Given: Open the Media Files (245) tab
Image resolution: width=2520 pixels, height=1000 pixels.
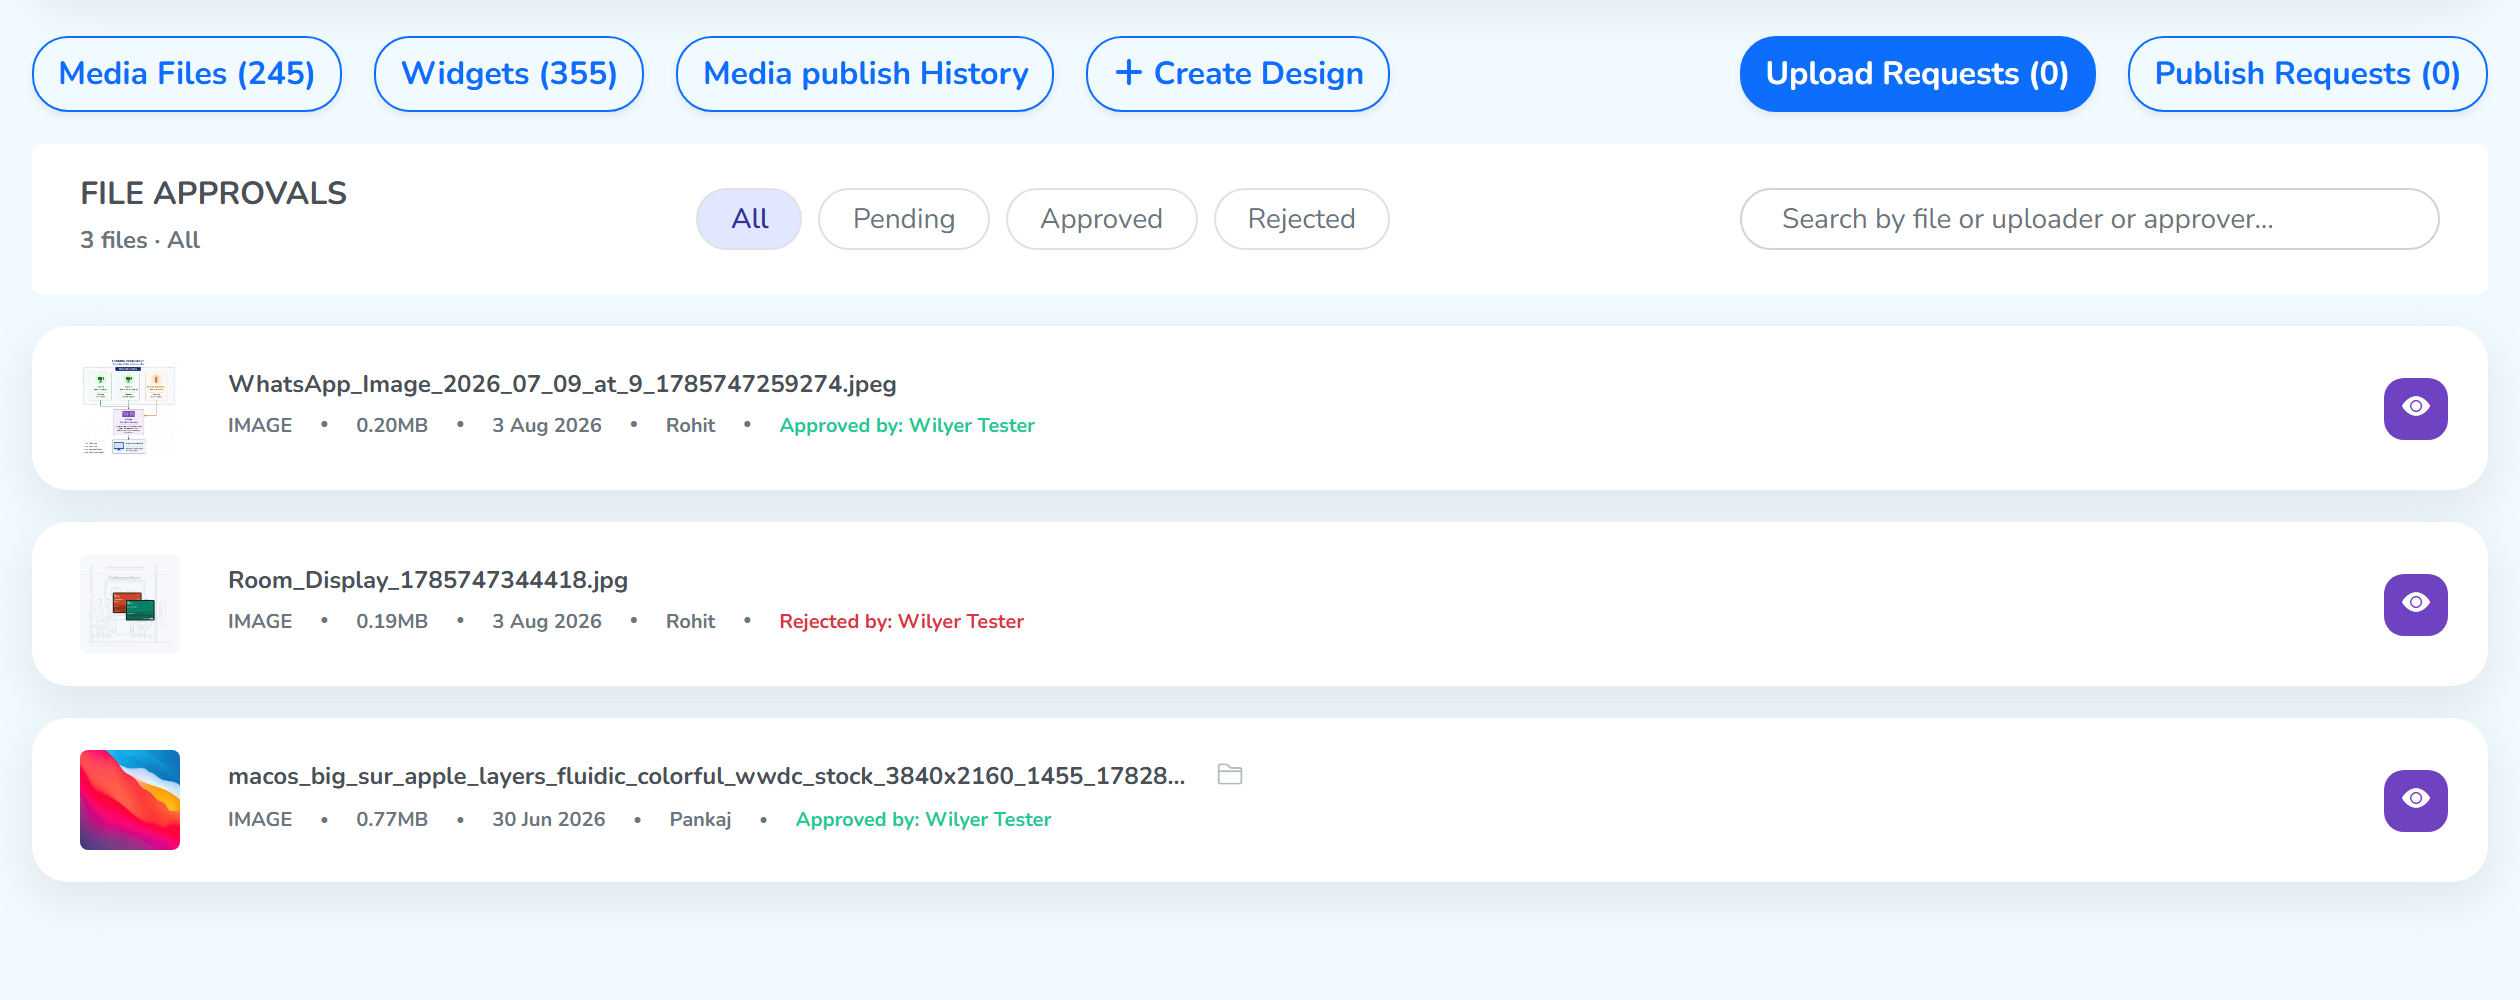Looking at the screenshot, I should tap(187, 74).
